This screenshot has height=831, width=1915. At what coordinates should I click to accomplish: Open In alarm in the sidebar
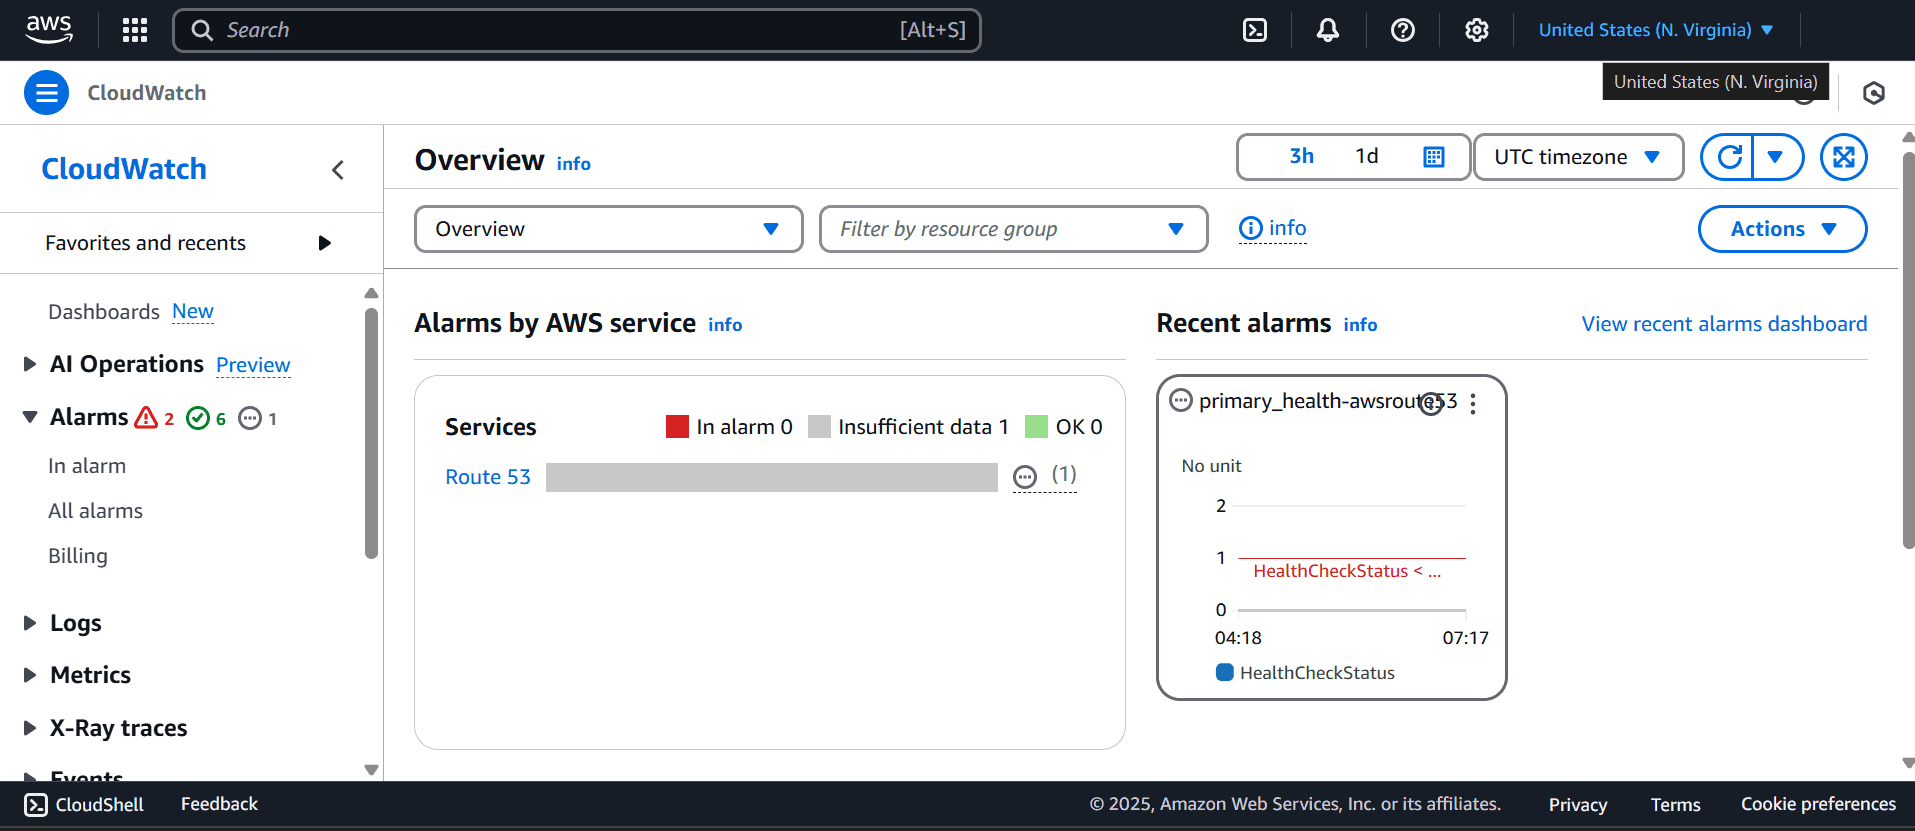pyautogui.click(x=87, y=466)
